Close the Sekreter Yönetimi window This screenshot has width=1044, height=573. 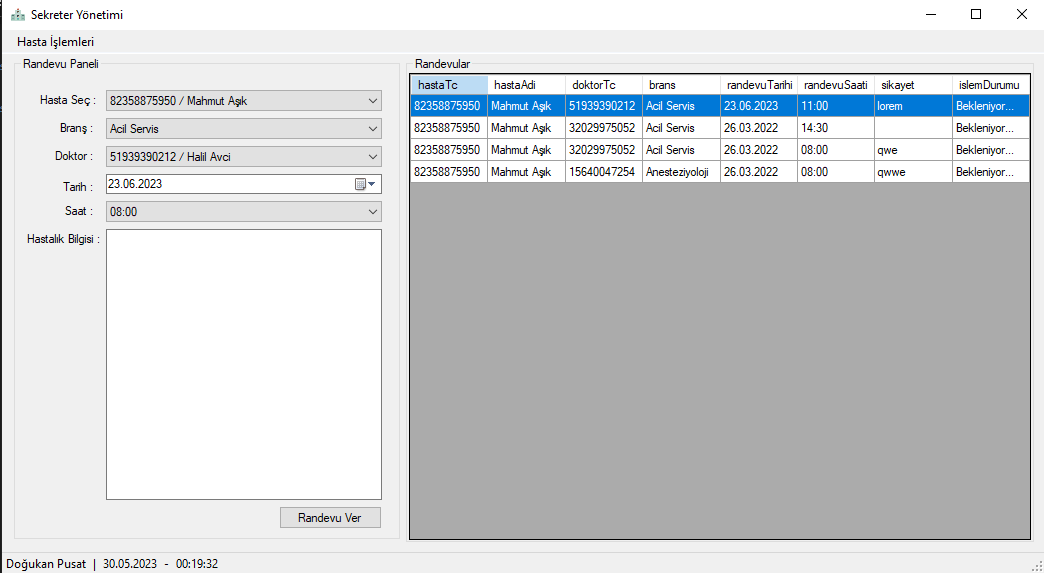[x=1022, y=15]
